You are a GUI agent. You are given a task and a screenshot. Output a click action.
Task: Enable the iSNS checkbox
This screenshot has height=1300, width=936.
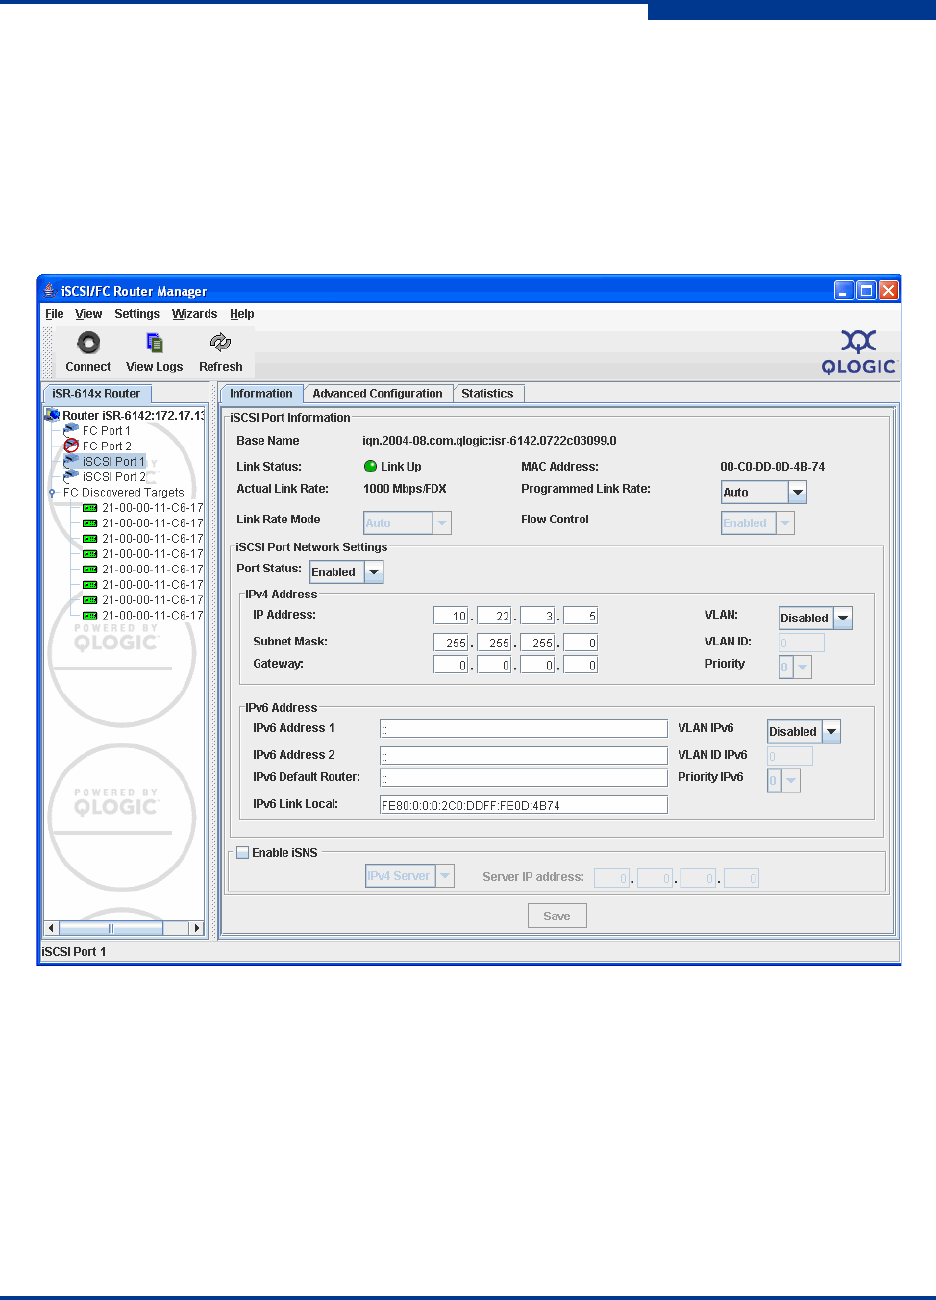[x=242, y=853]
